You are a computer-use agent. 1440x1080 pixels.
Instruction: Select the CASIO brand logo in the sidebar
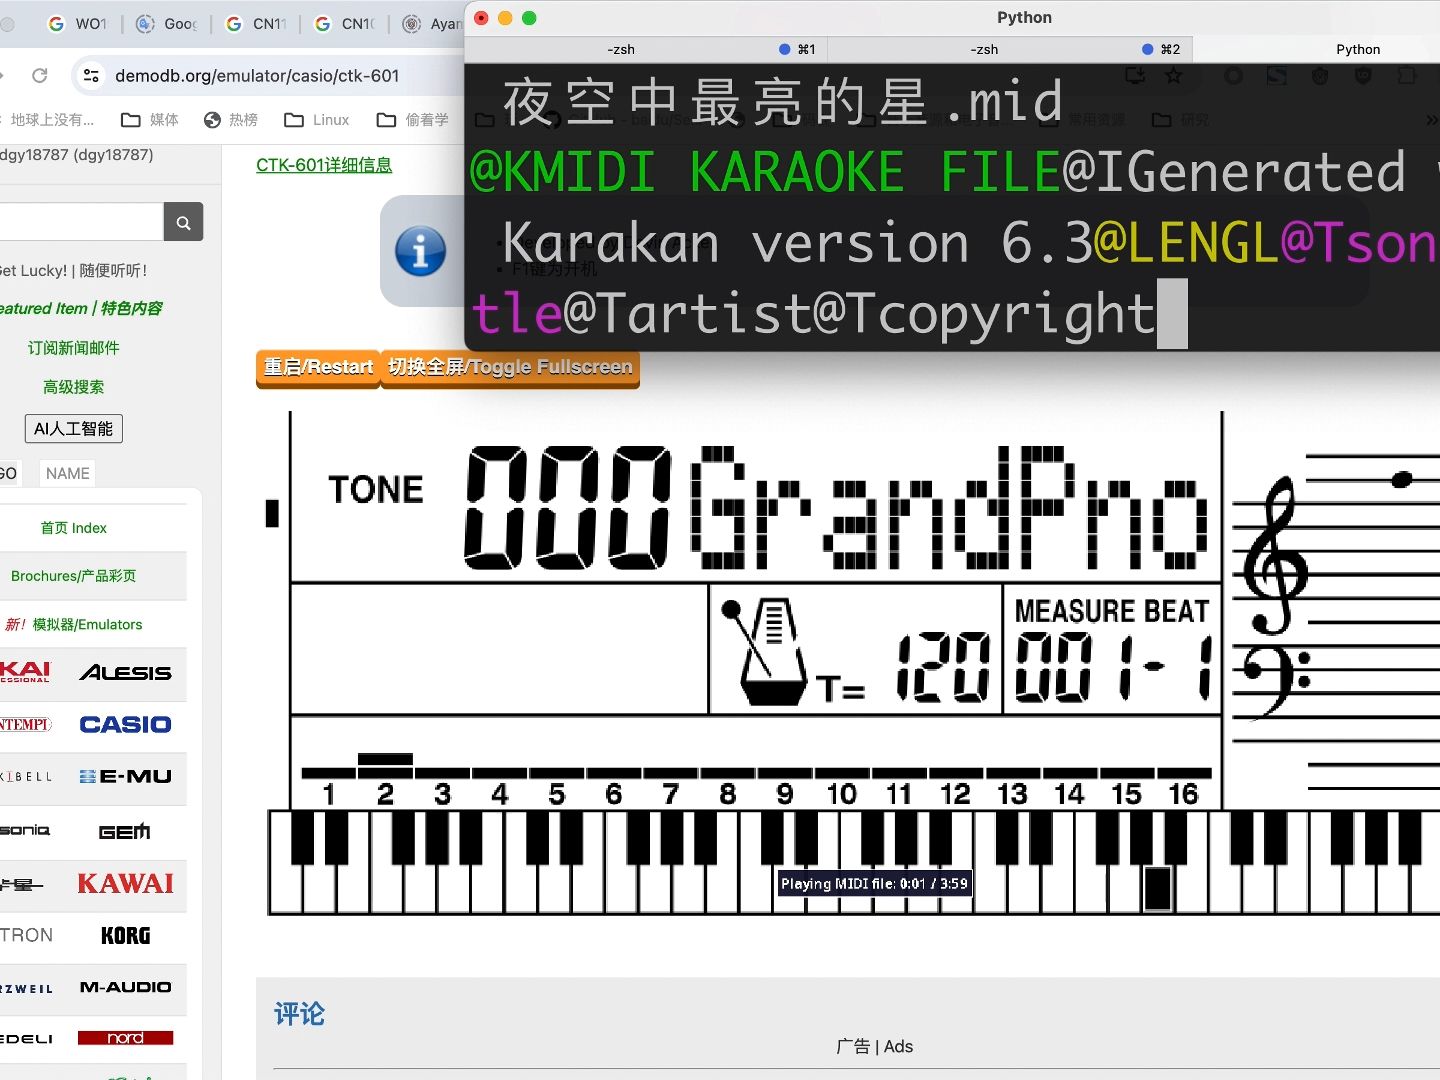(125, 723)
